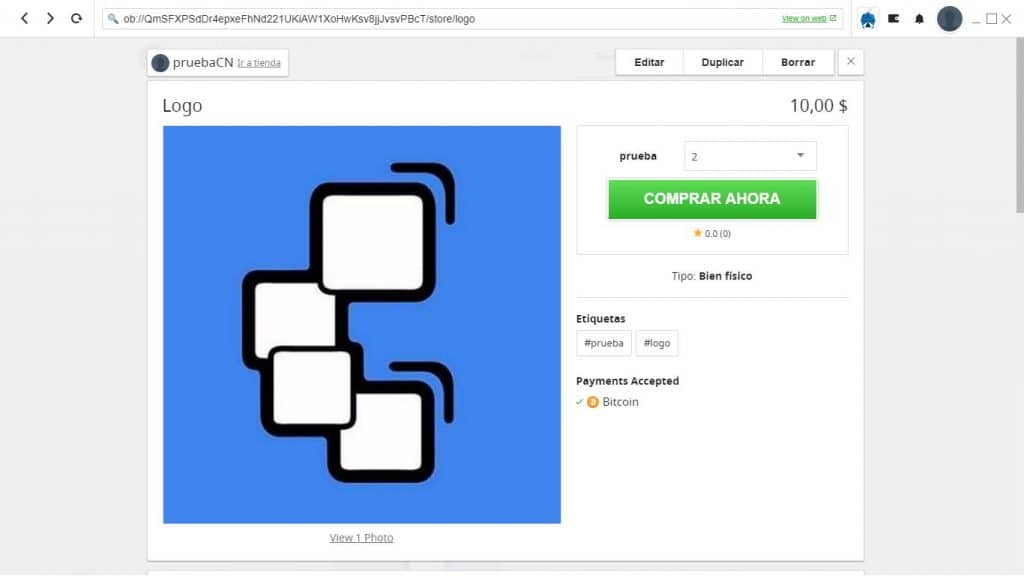Open the 'View on web' link
1024x576 pixels.
[x=808, y=18]
